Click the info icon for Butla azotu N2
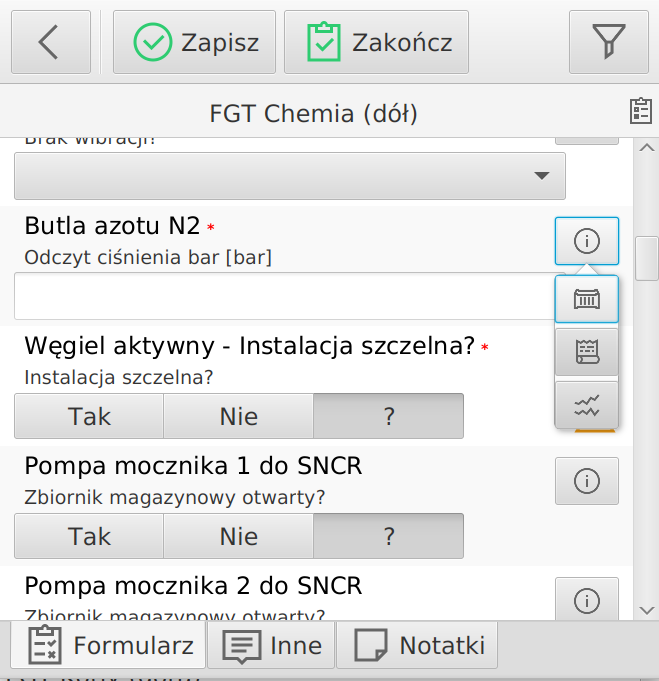 [587, 241]
